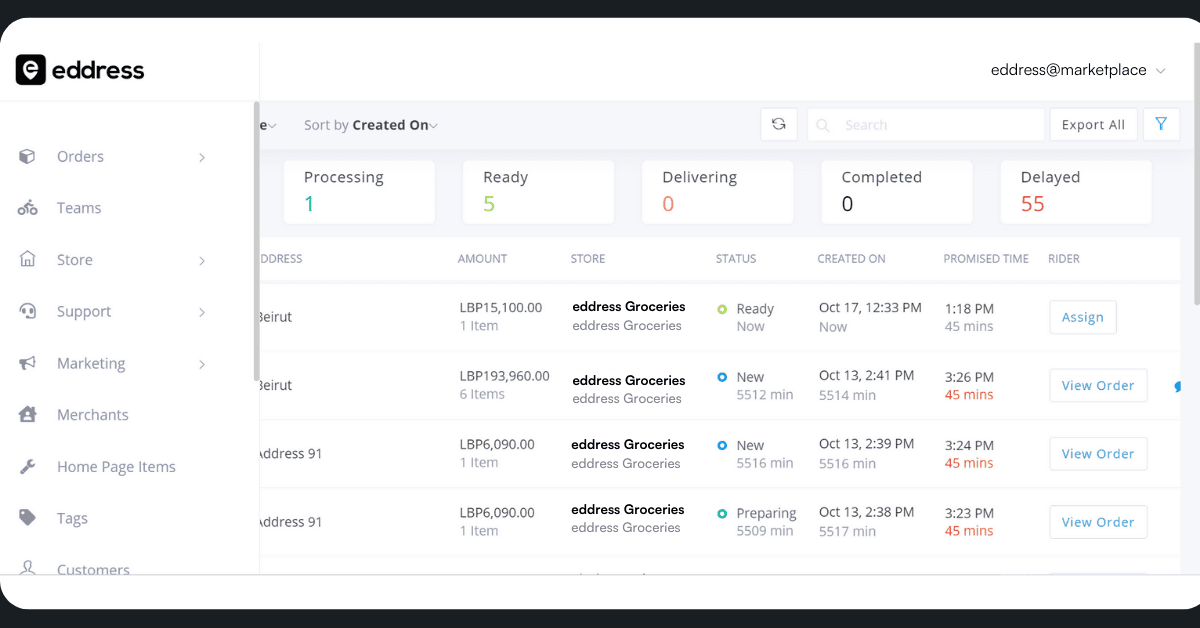Click the Marketing megaphone icon
The height and width of the screenshot is (628, 1200).
[x=28, y=364]
